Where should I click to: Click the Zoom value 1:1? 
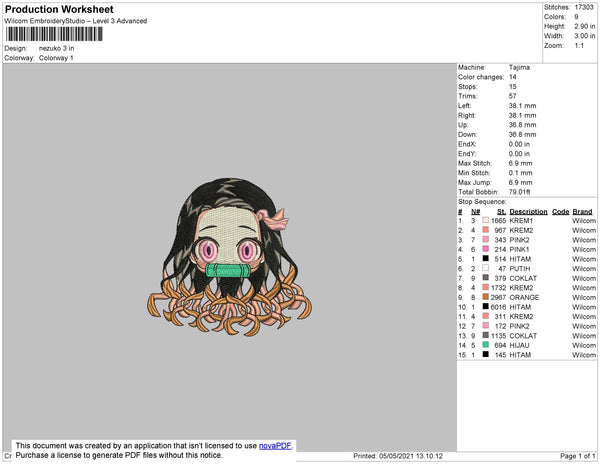579,46
